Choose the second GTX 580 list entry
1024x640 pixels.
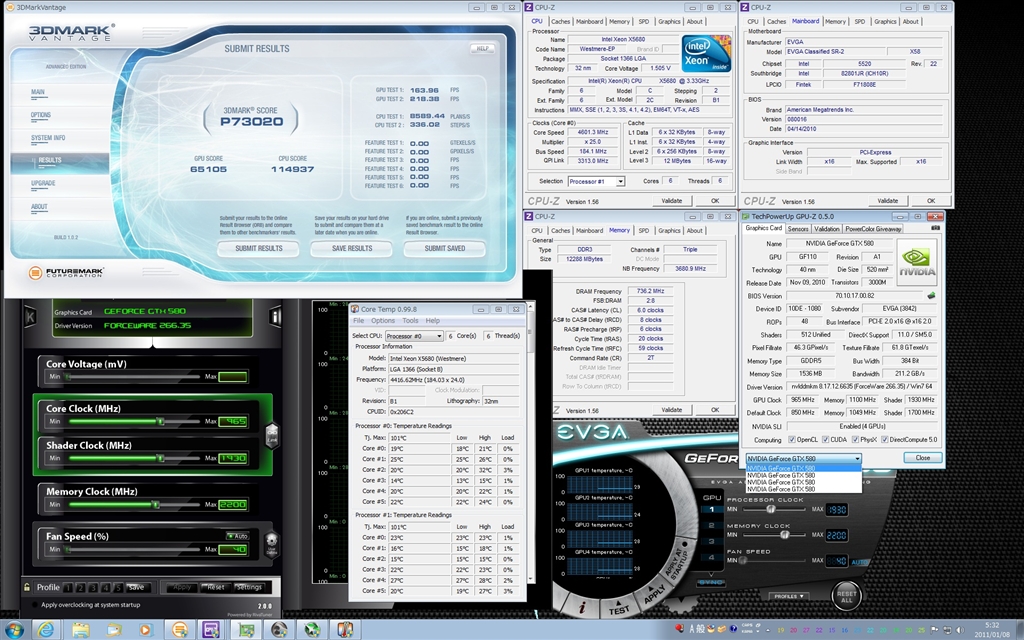804,475
